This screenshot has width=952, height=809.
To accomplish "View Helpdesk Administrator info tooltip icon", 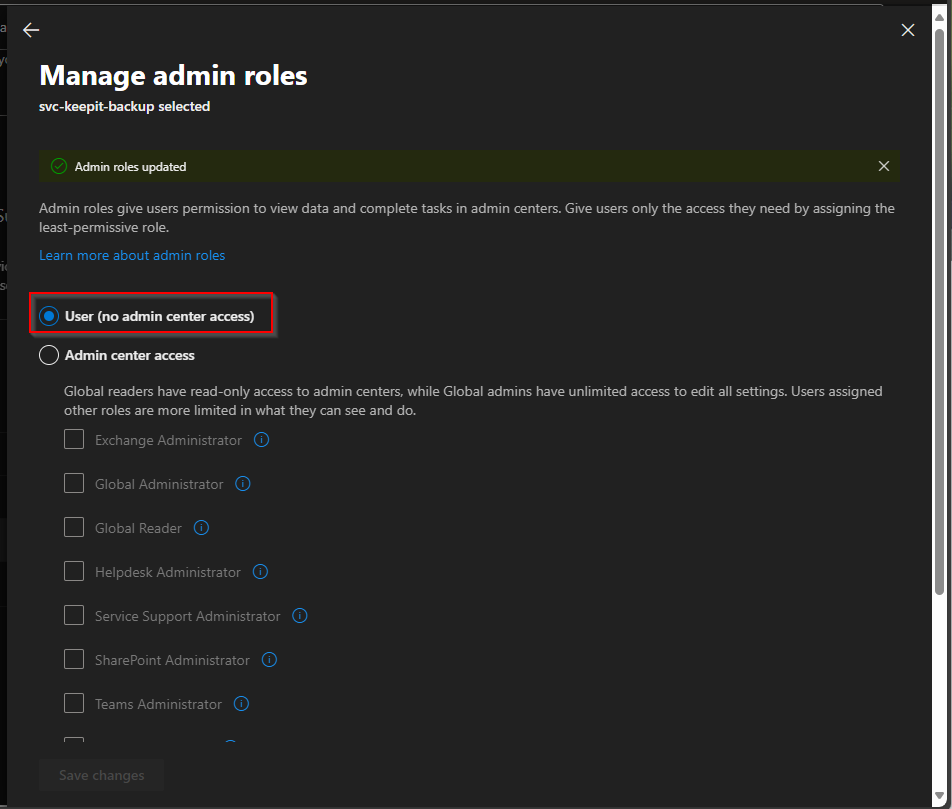I will (260, 572).
